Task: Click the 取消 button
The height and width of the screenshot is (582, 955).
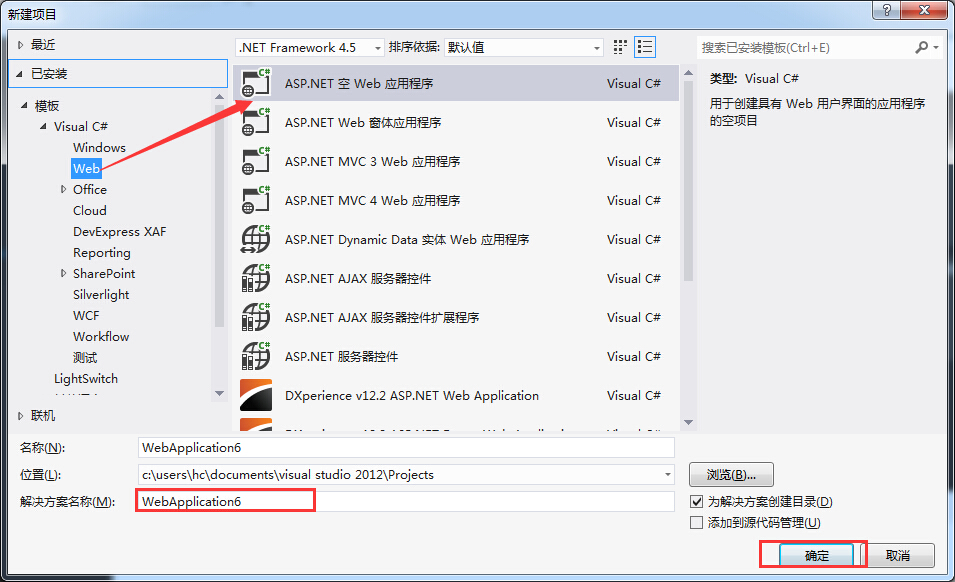Action: 898,555
